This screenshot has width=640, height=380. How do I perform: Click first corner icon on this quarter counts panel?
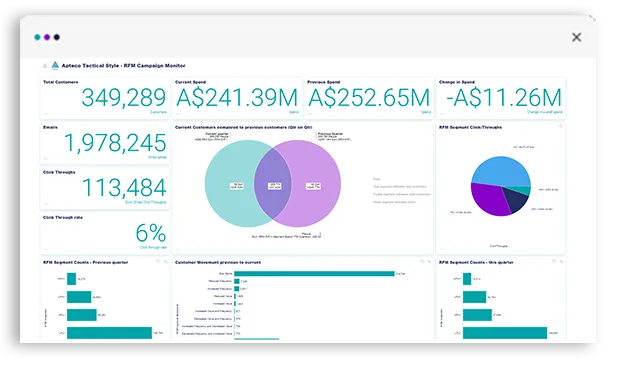(x=554, y=262)
